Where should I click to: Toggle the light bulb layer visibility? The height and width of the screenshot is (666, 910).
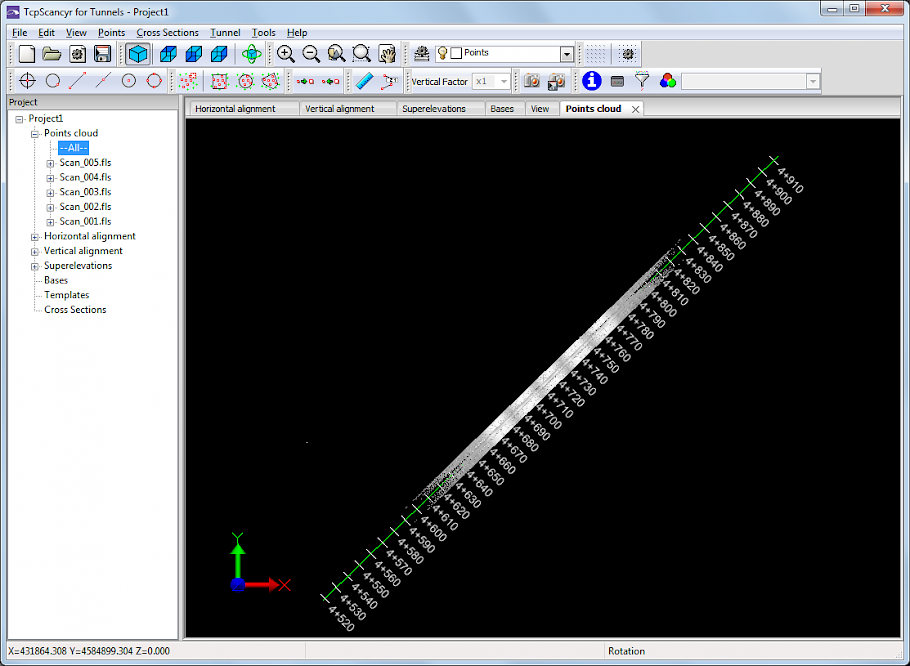click(x=443, y=53)
